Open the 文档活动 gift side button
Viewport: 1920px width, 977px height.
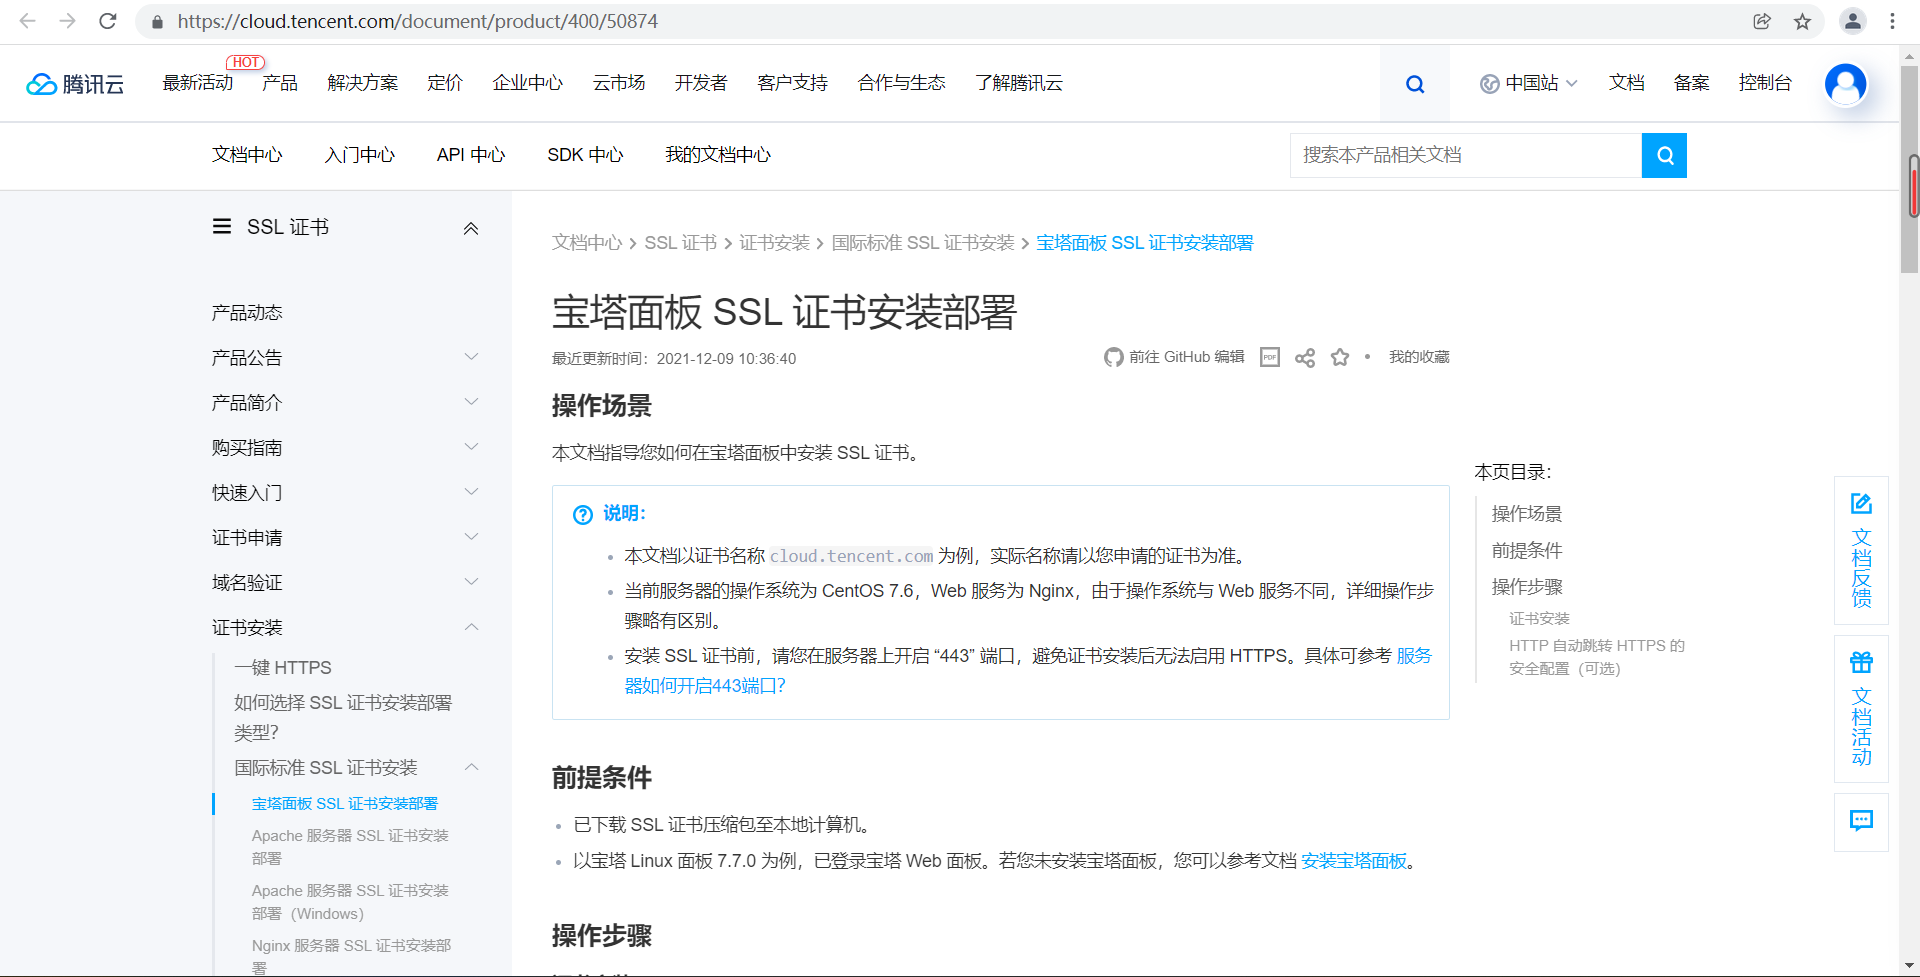click(1861, 709)
